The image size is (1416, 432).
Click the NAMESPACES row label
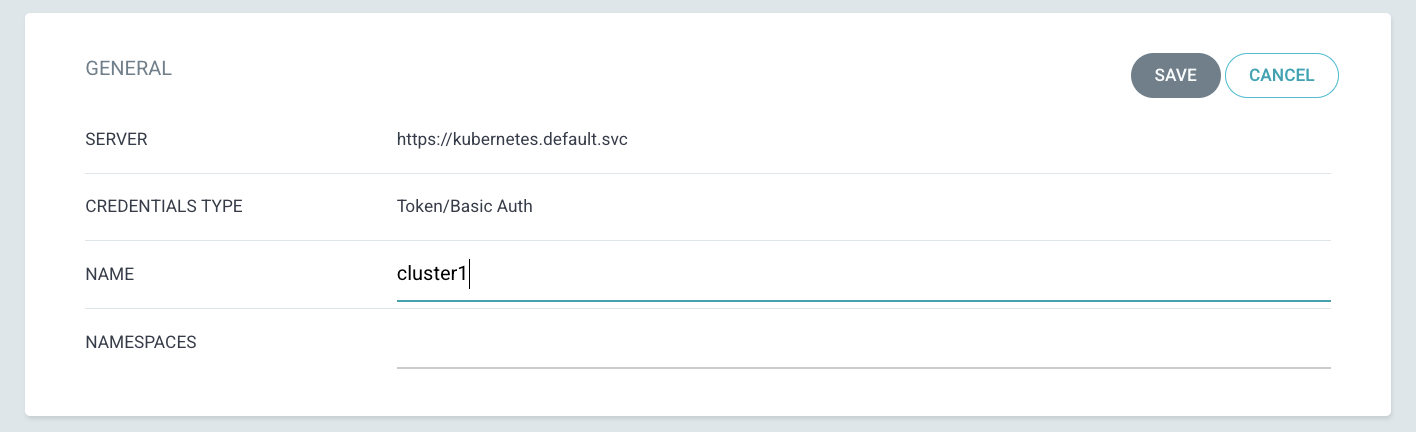(141, 342)
